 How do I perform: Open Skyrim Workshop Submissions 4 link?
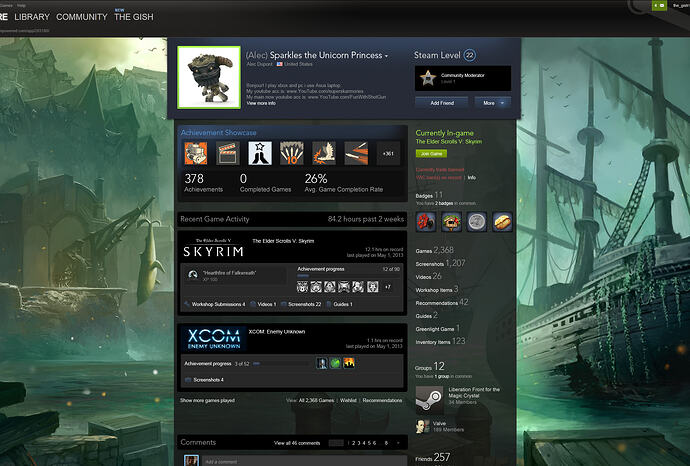pyautogui.click(x=215, y=305)
